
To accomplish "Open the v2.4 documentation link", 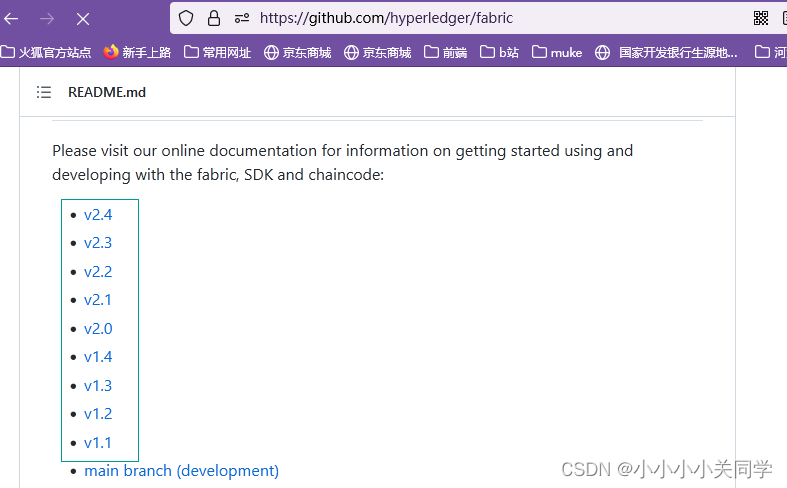I will 98,215.
